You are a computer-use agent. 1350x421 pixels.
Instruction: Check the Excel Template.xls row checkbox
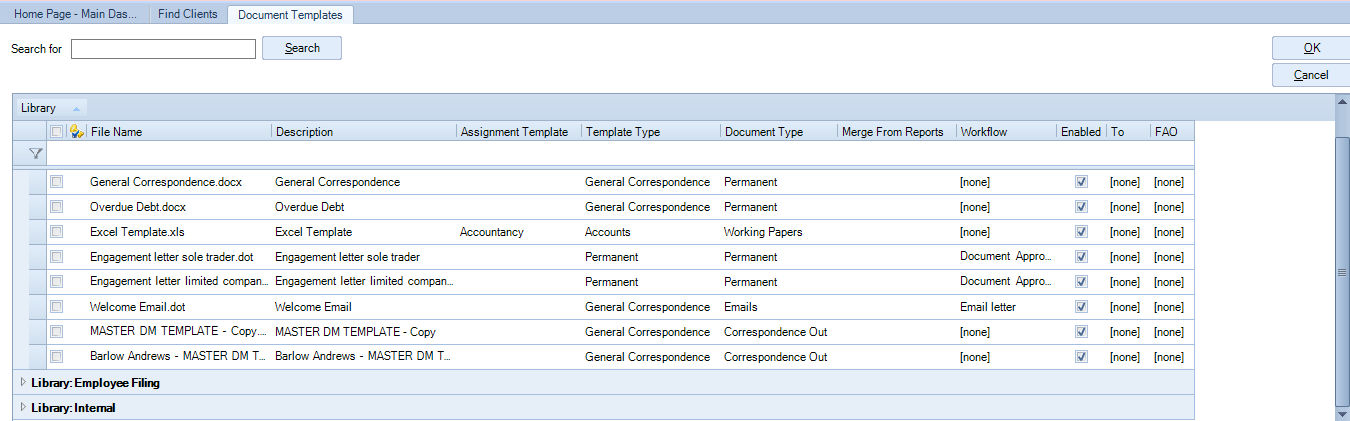point(57,232)
